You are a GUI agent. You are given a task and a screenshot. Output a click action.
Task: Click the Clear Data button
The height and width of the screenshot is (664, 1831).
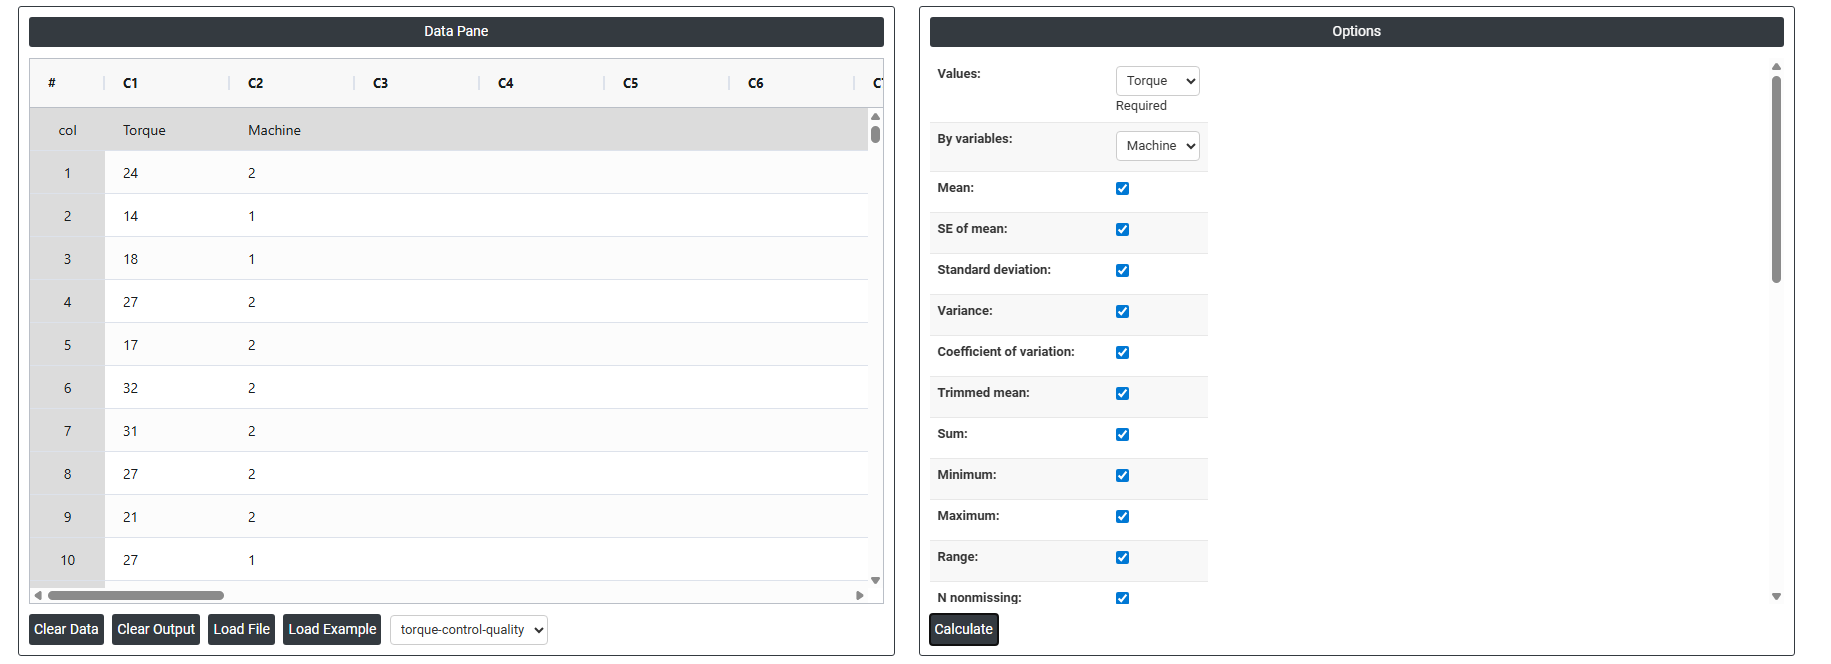click(x=66, y=630)
